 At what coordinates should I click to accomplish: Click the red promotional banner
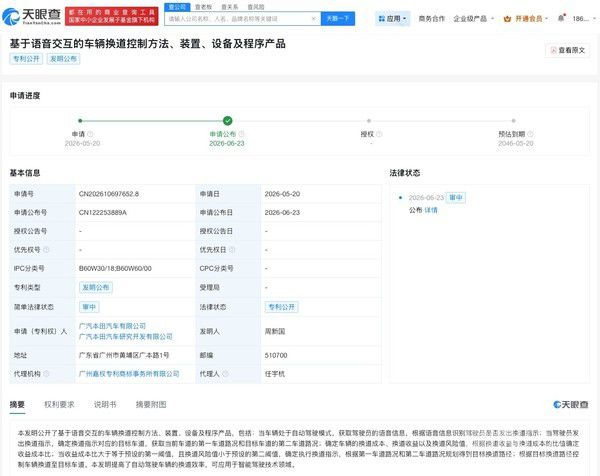111,16
